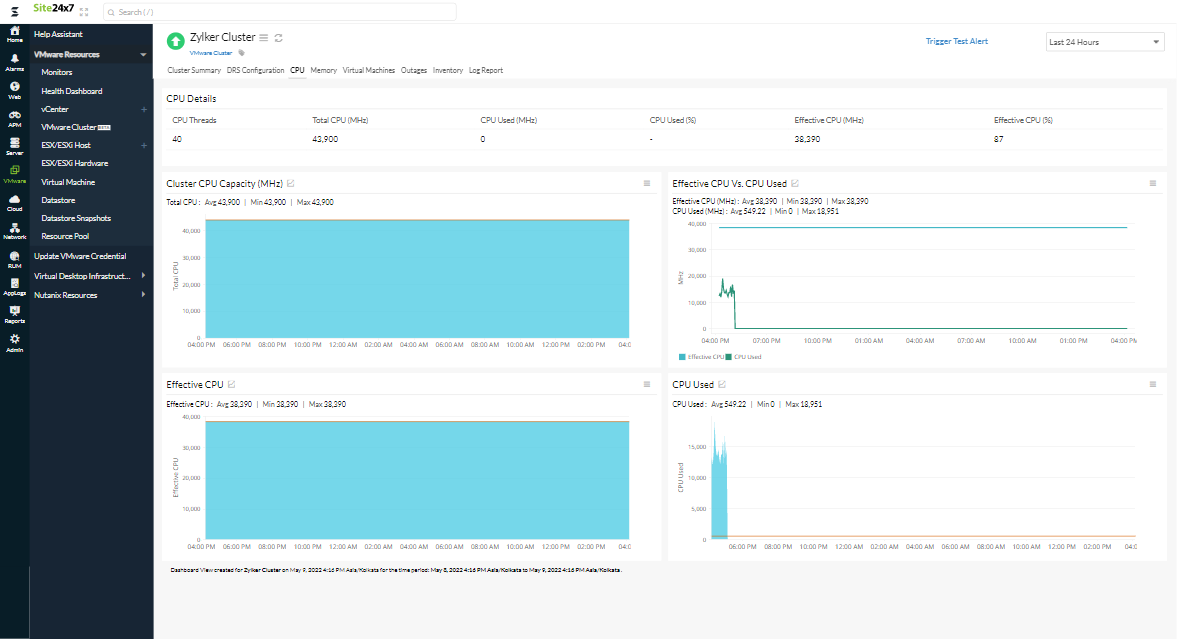Select the Reports icon in the navigation rail
Screen dimensions: 1177x639
(x=14, y=315)
